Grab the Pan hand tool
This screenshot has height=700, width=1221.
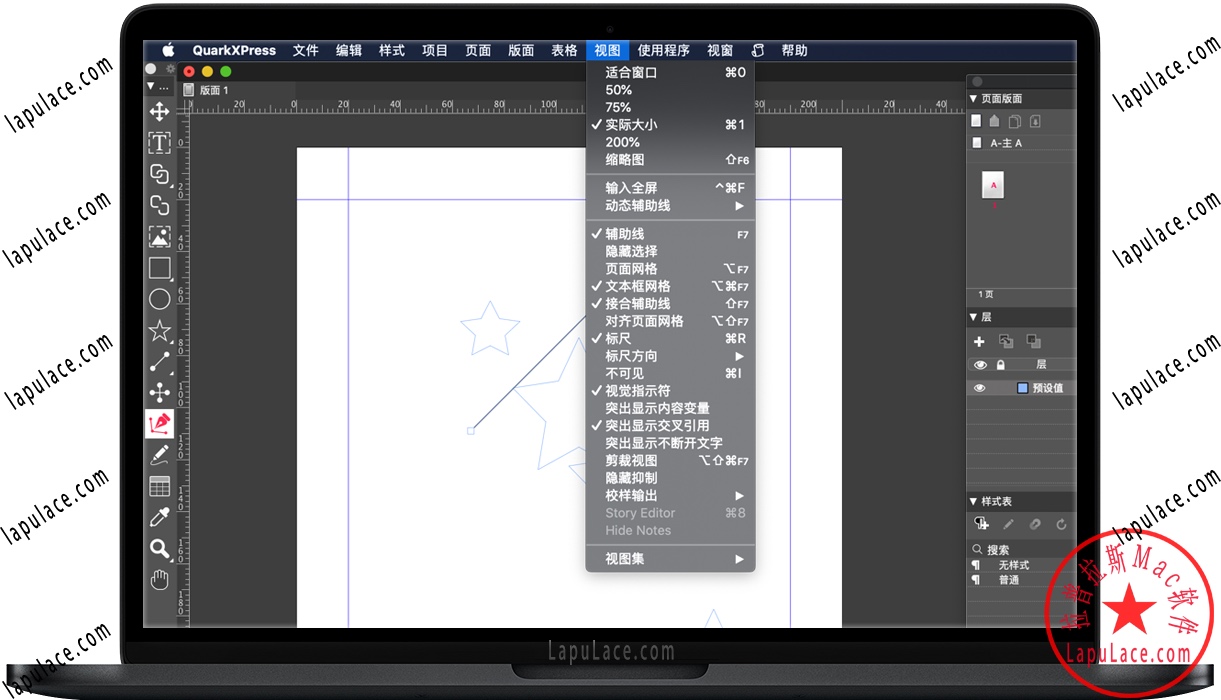point(159,579)
